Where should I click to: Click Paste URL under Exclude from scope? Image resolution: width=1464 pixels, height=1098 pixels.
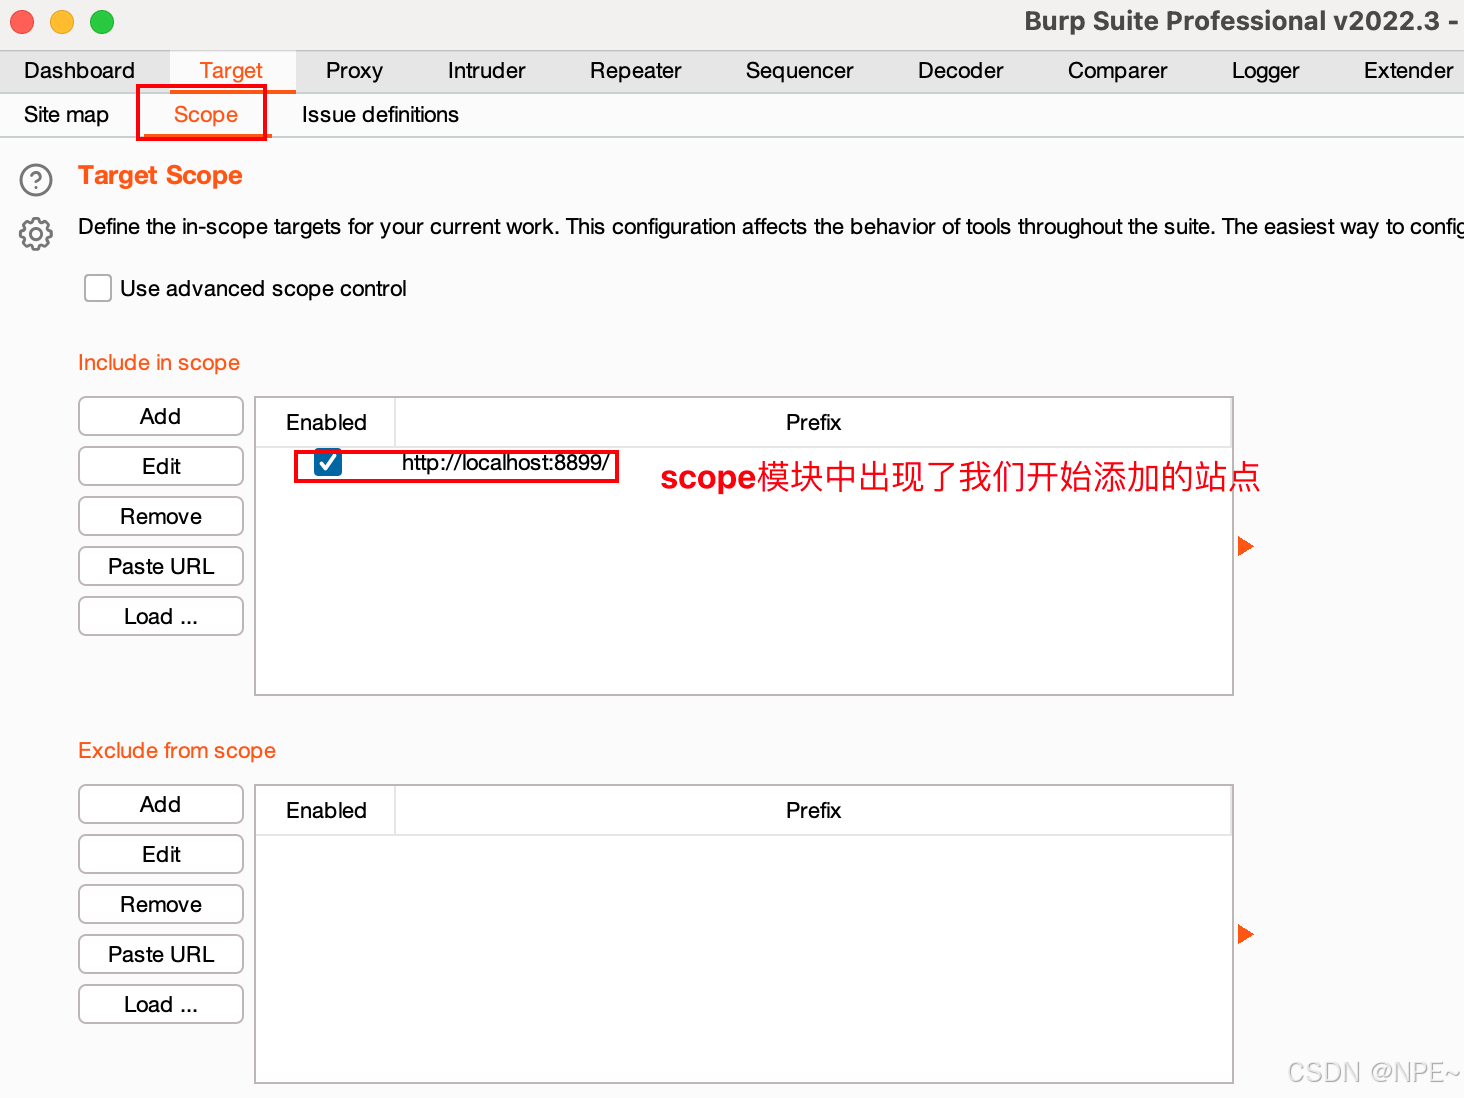click(161, 954)
